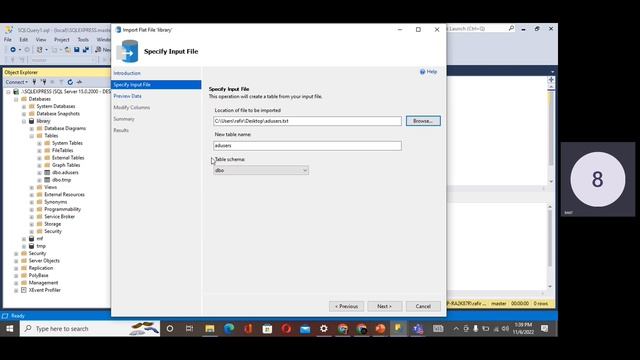Click the file location input field
Image resolution: width=640 pixels, height=360 pixels.
point(307,121)
